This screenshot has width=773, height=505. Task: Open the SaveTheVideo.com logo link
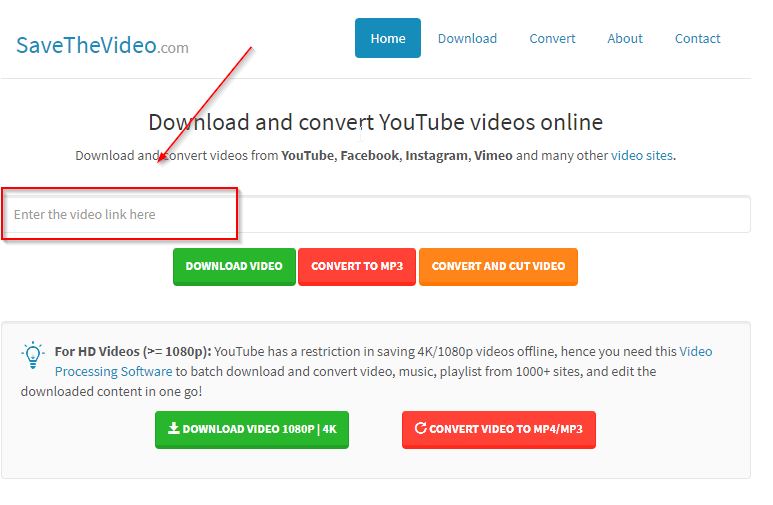click(x=103, y=46)
